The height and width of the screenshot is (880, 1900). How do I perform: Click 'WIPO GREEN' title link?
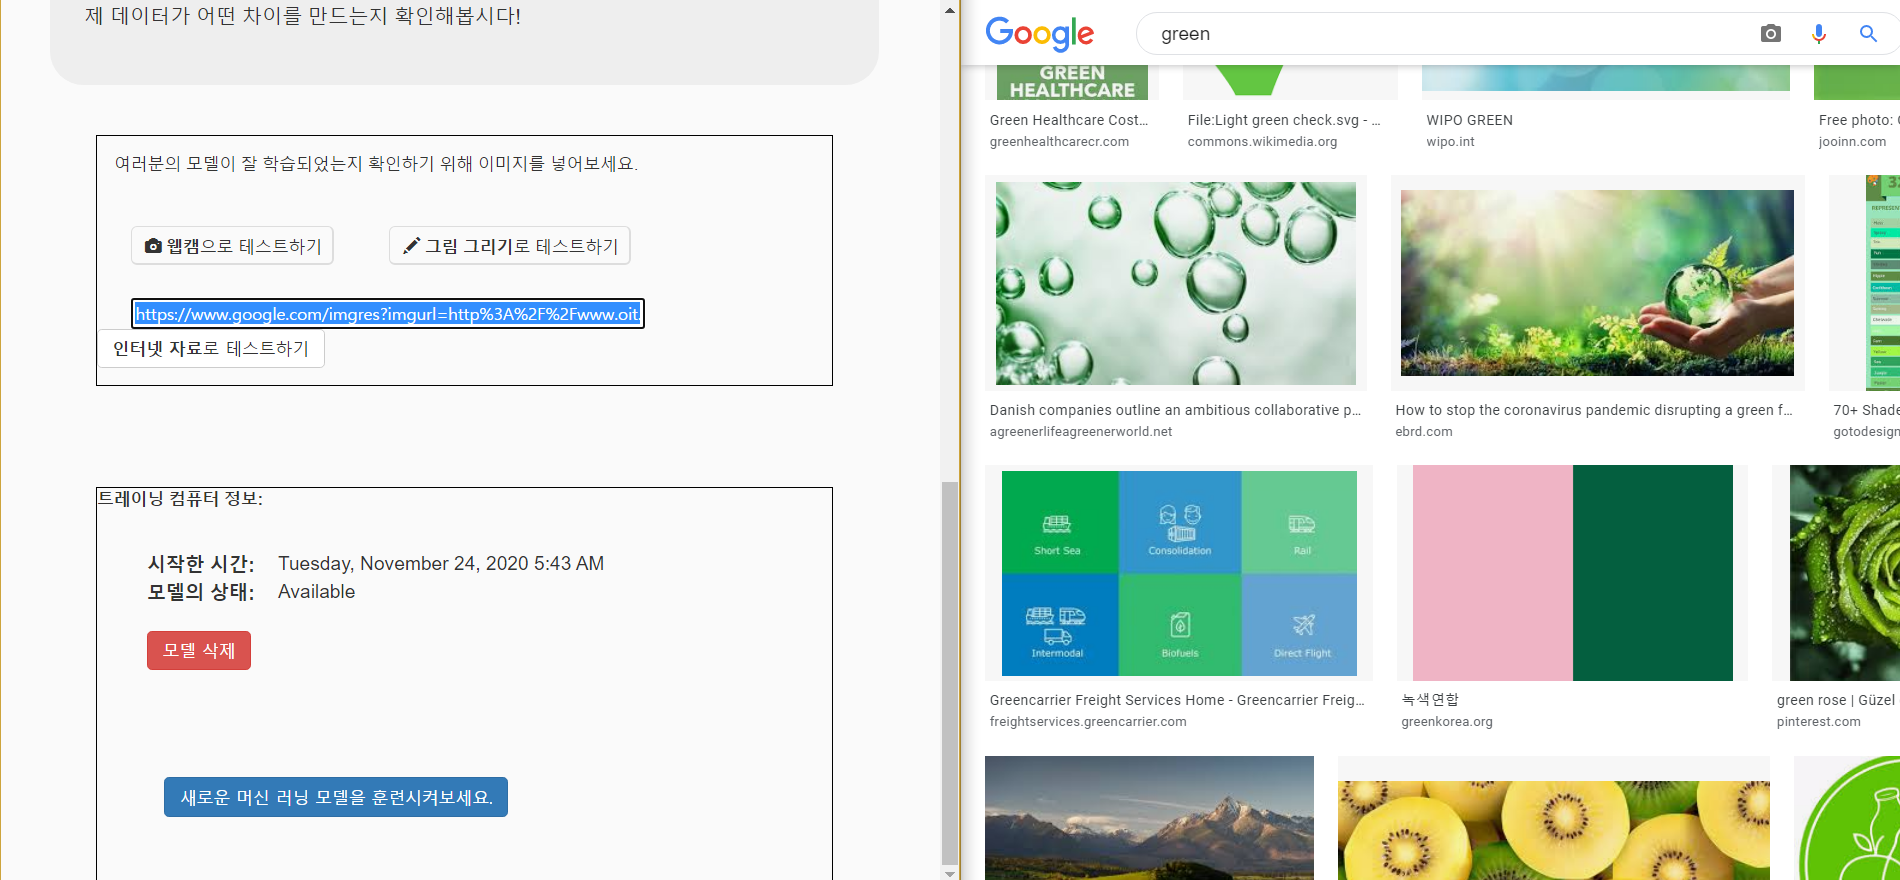1469,120
